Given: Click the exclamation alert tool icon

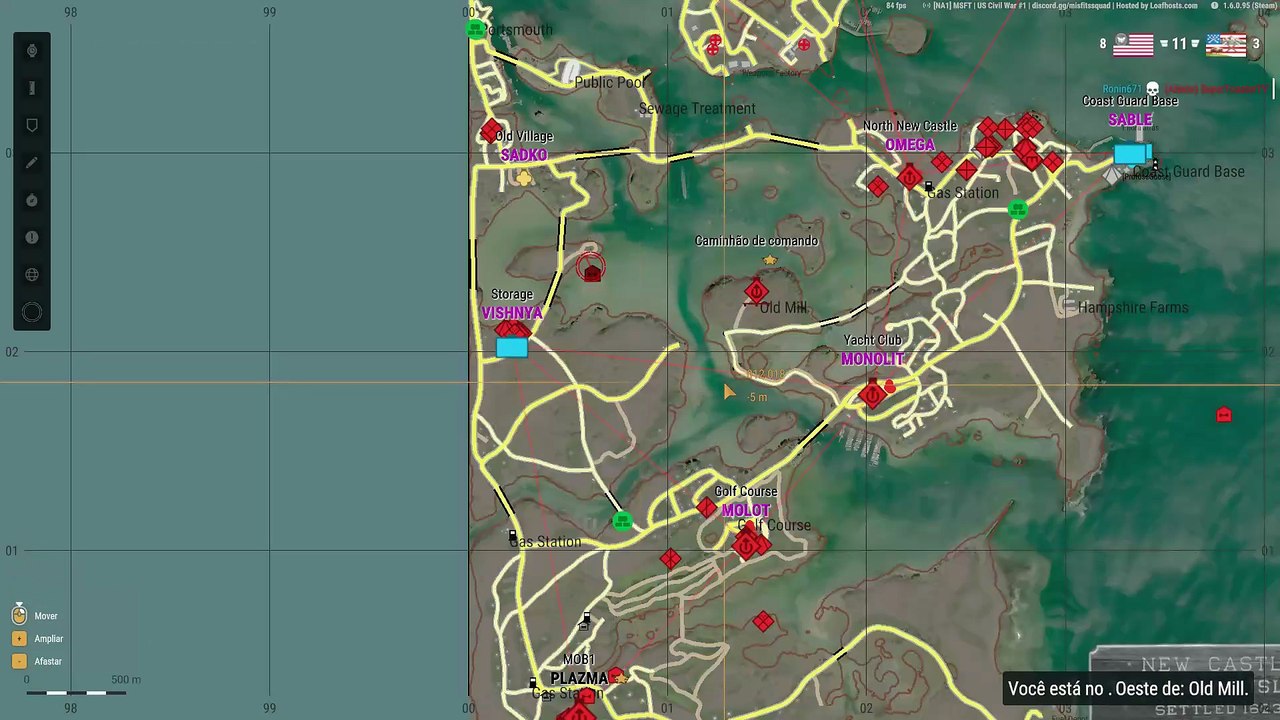Looking at the screenshot, I should coord(32,237).
